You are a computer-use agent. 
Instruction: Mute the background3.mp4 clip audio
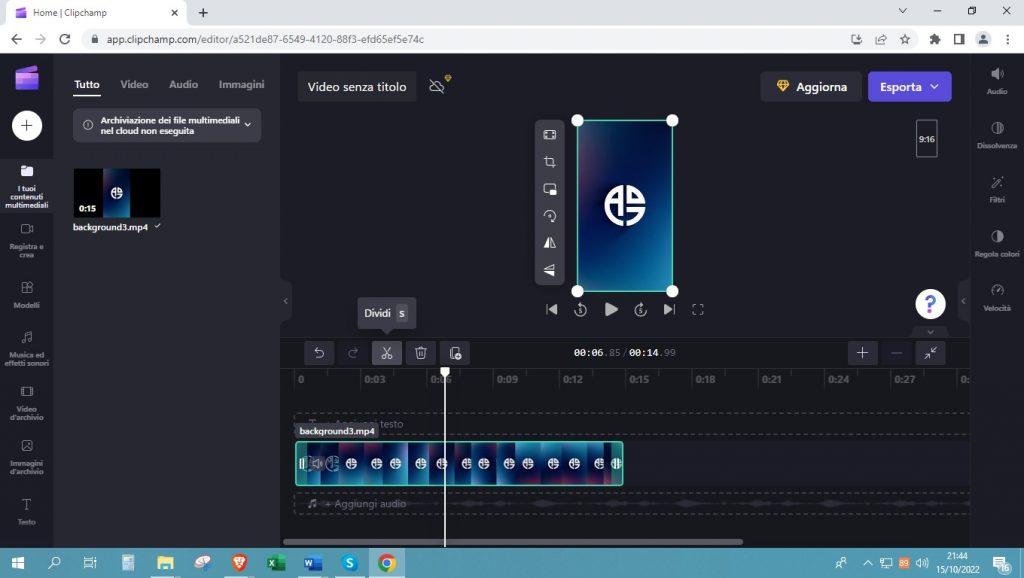pyautogui.click(x=316, y=464)
